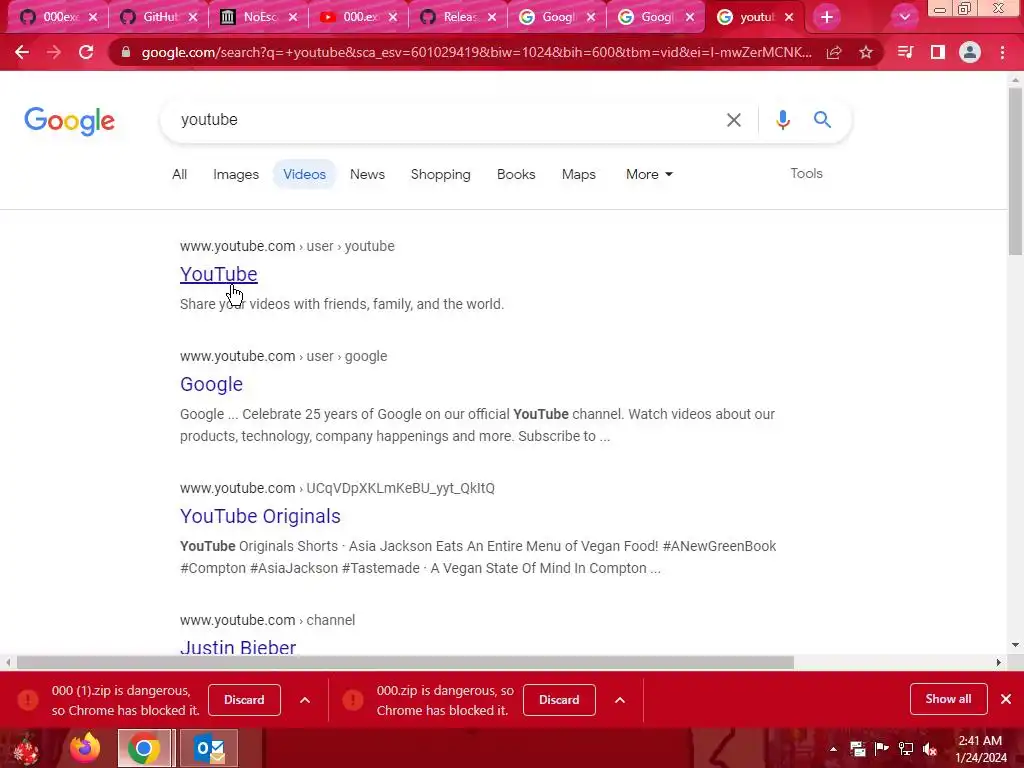Screen dimensions: 1024x768
Task: Click the 000 (1).zip warning icon
Action: pos(28,700)
